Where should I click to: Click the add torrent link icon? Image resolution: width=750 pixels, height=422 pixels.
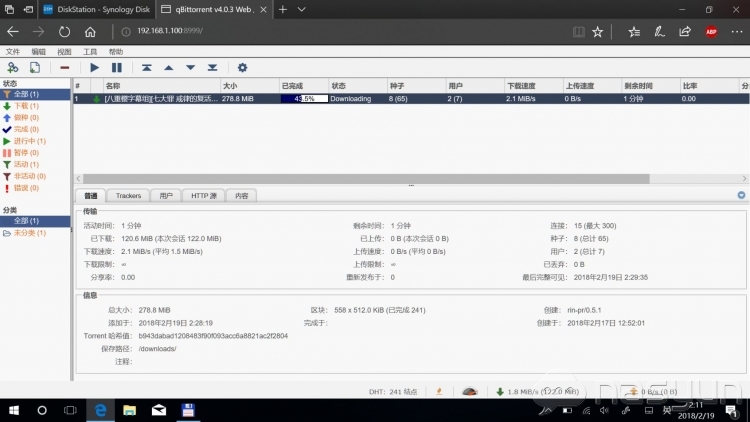13,67
